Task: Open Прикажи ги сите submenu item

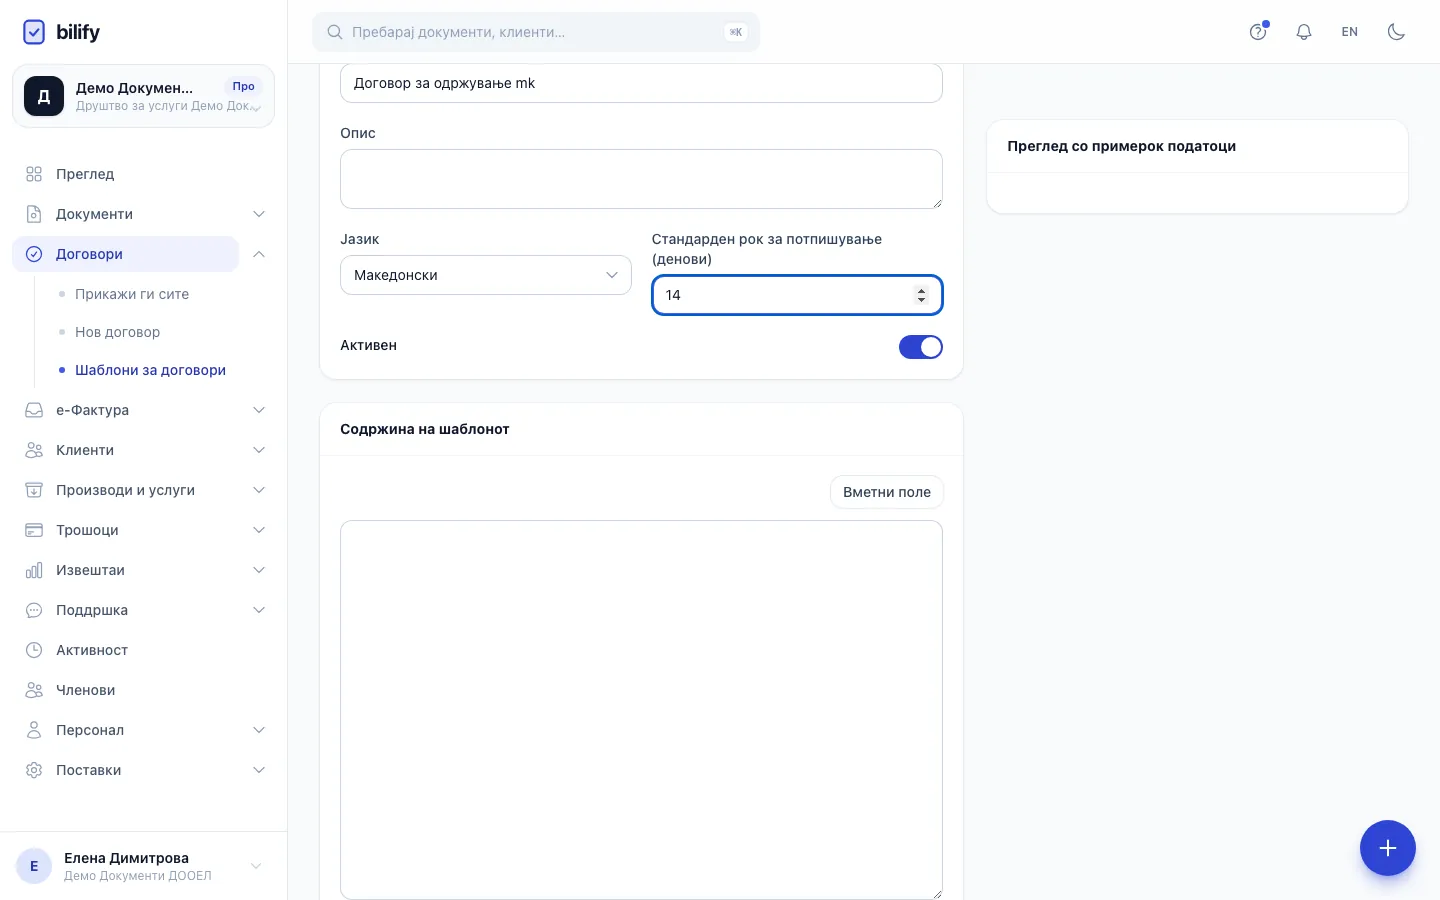Action: point(132,294)
